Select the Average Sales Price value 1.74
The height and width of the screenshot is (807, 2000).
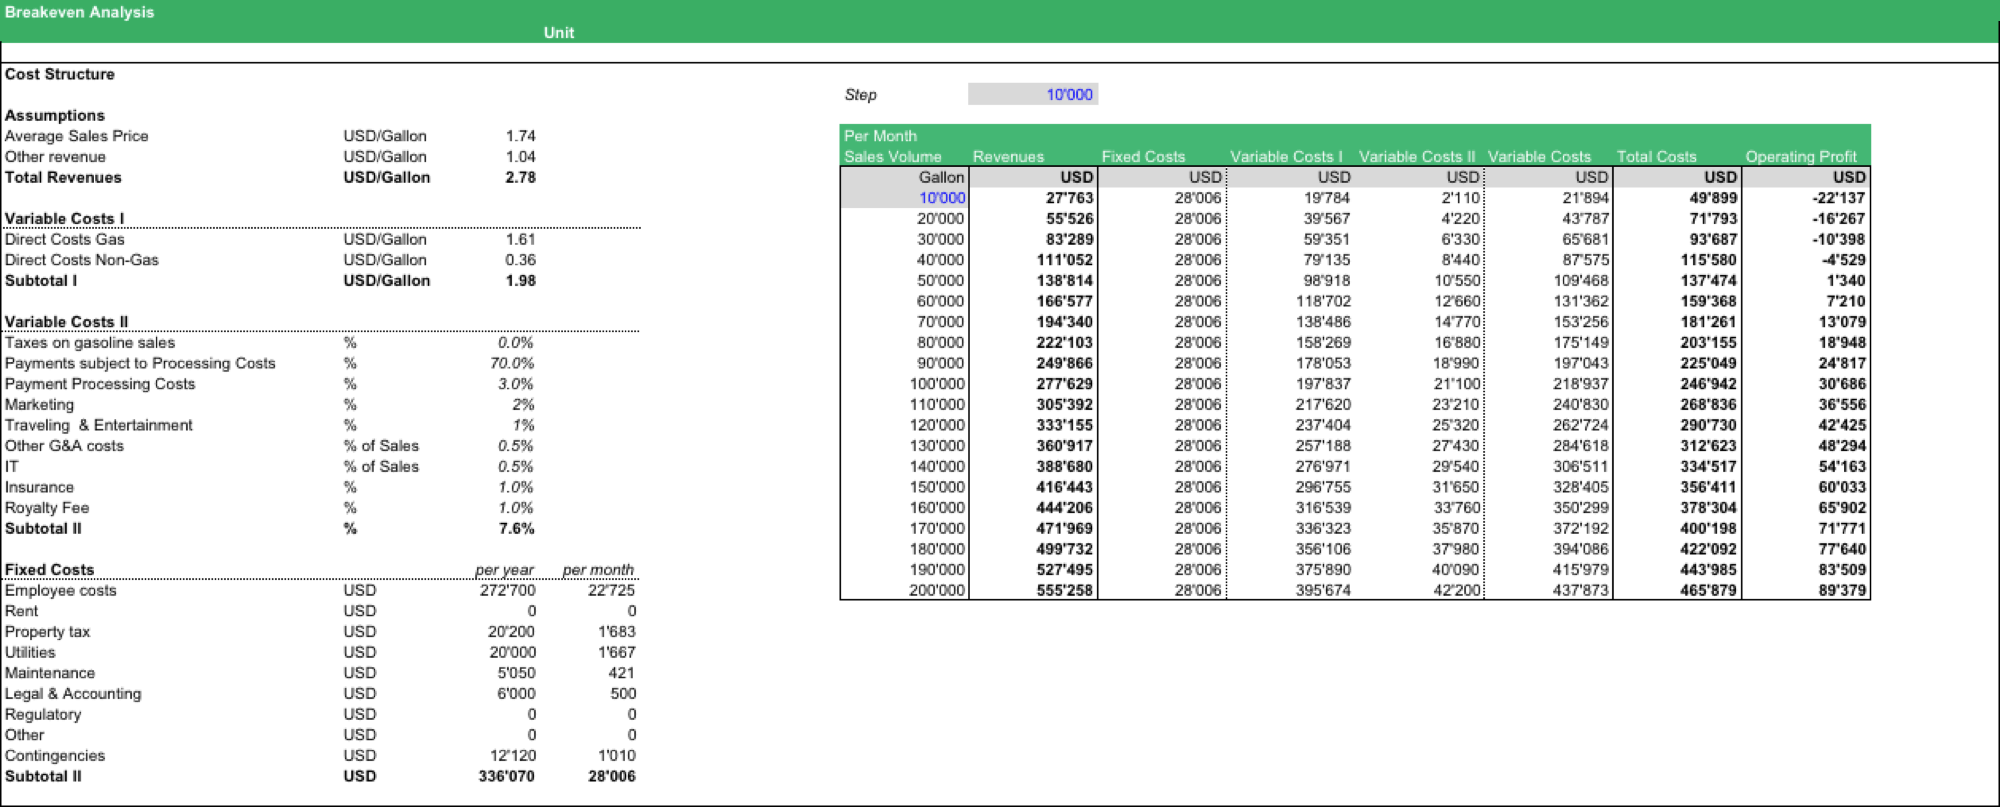(520, 136)
